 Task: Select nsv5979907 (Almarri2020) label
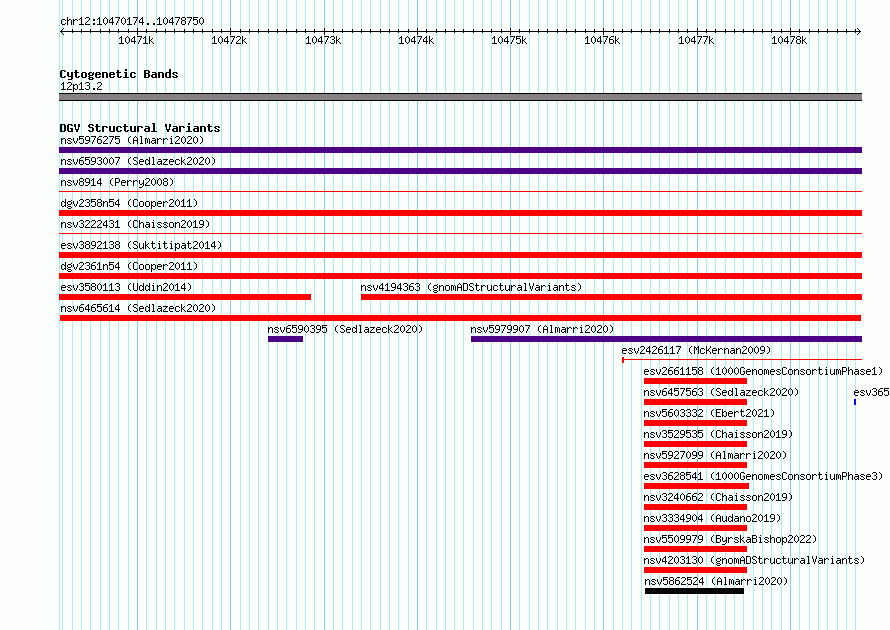point(542,329)
